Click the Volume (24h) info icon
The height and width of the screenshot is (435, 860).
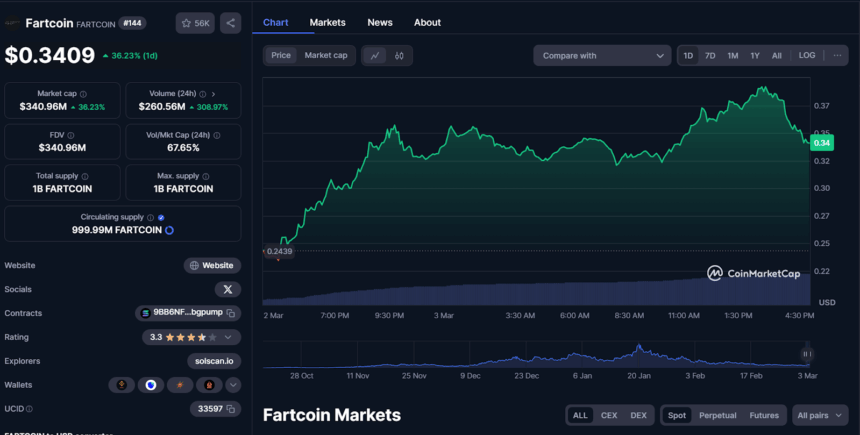(202, 94)
